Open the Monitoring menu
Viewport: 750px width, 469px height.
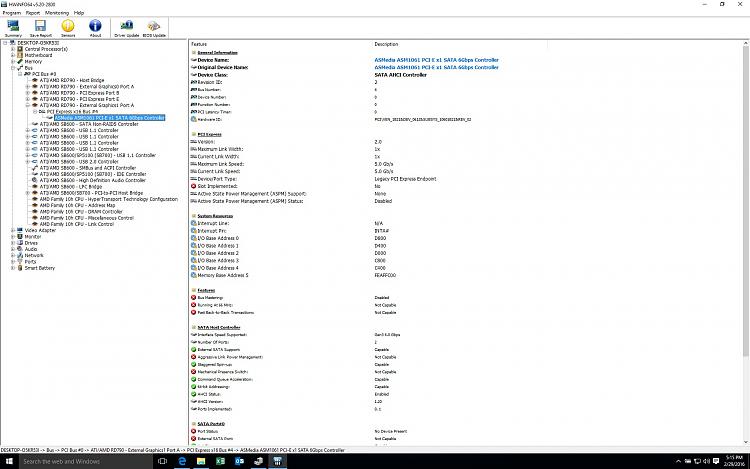(x=57, y=13)
